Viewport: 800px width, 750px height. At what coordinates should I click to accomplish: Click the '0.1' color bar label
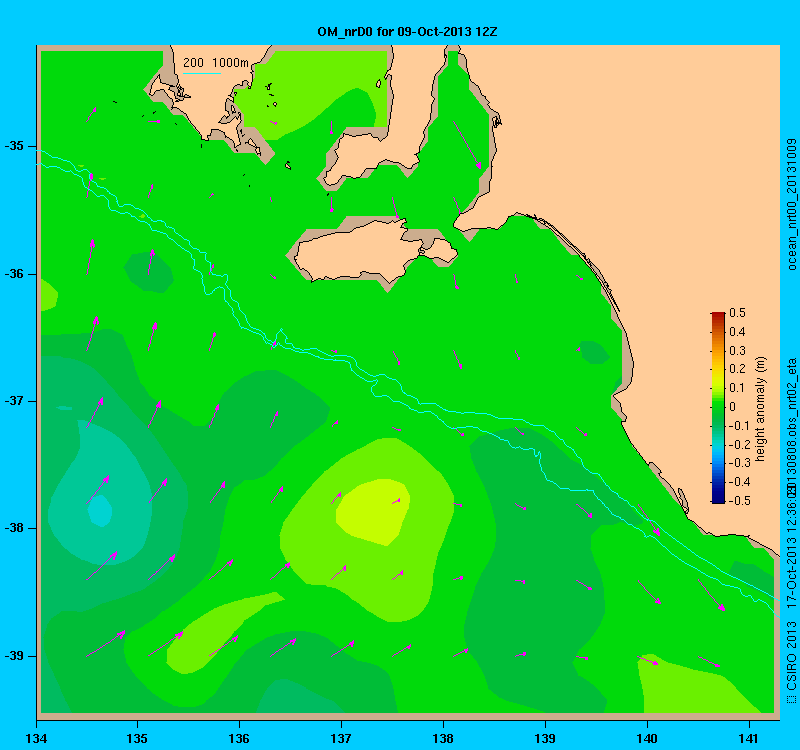(x=737, y=388)
